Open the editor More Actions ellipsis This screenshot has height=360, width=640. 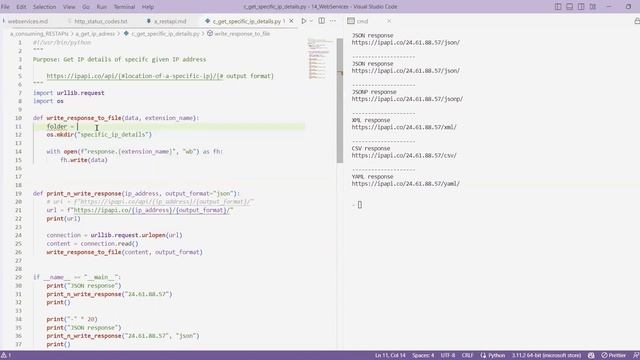click(333, 21)
